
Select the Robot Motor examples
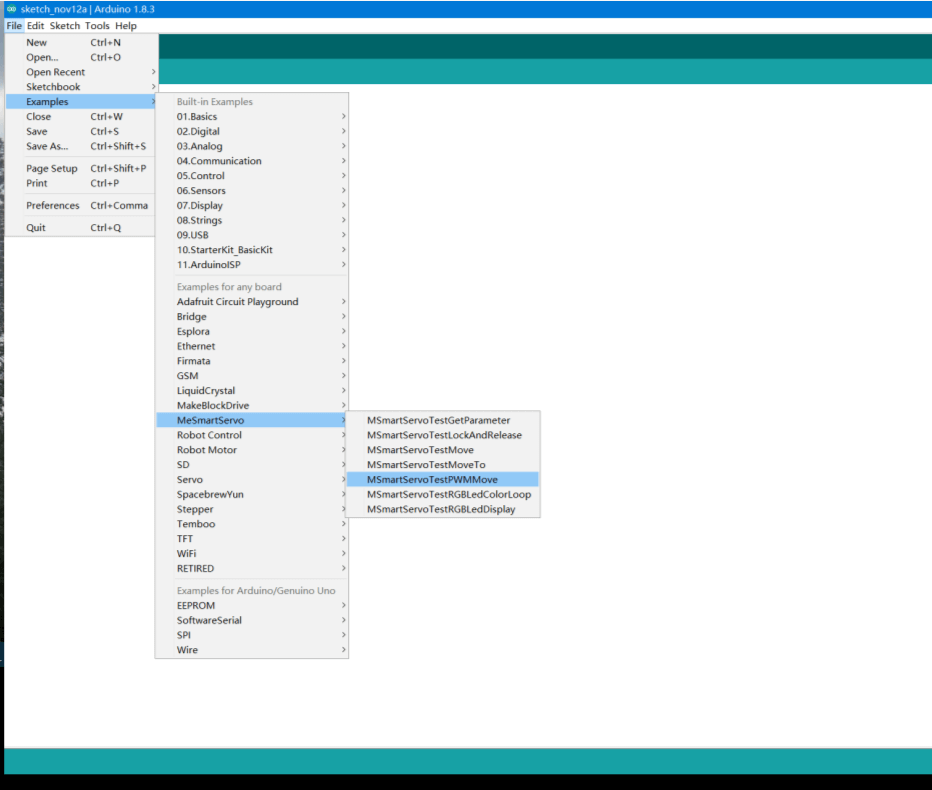coord(252,450)
